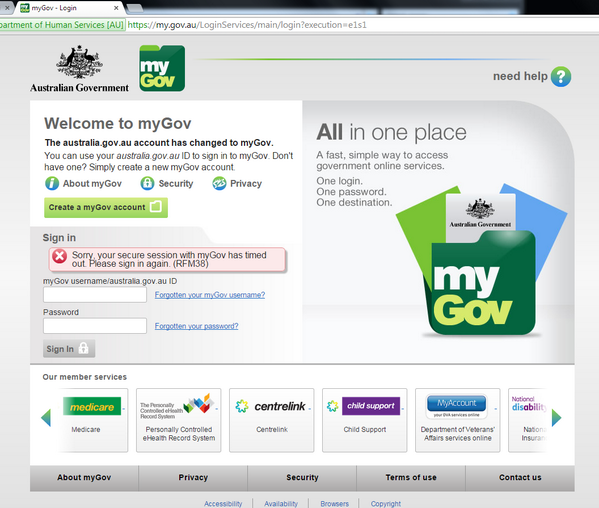
Task: Click the 'Our member services' heading
Action: tap(84, 377)
